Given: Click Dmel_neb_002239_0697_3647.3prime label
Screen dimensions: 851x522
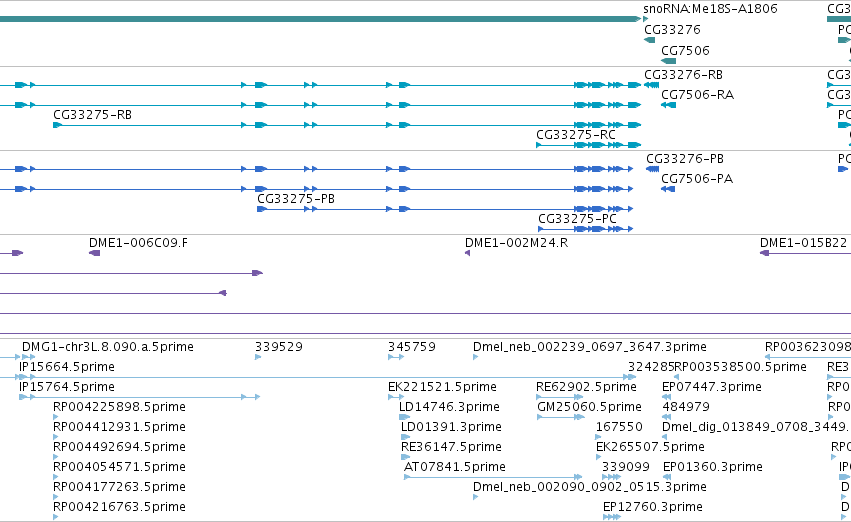Looking at the screenshot, I should [589, 347].
